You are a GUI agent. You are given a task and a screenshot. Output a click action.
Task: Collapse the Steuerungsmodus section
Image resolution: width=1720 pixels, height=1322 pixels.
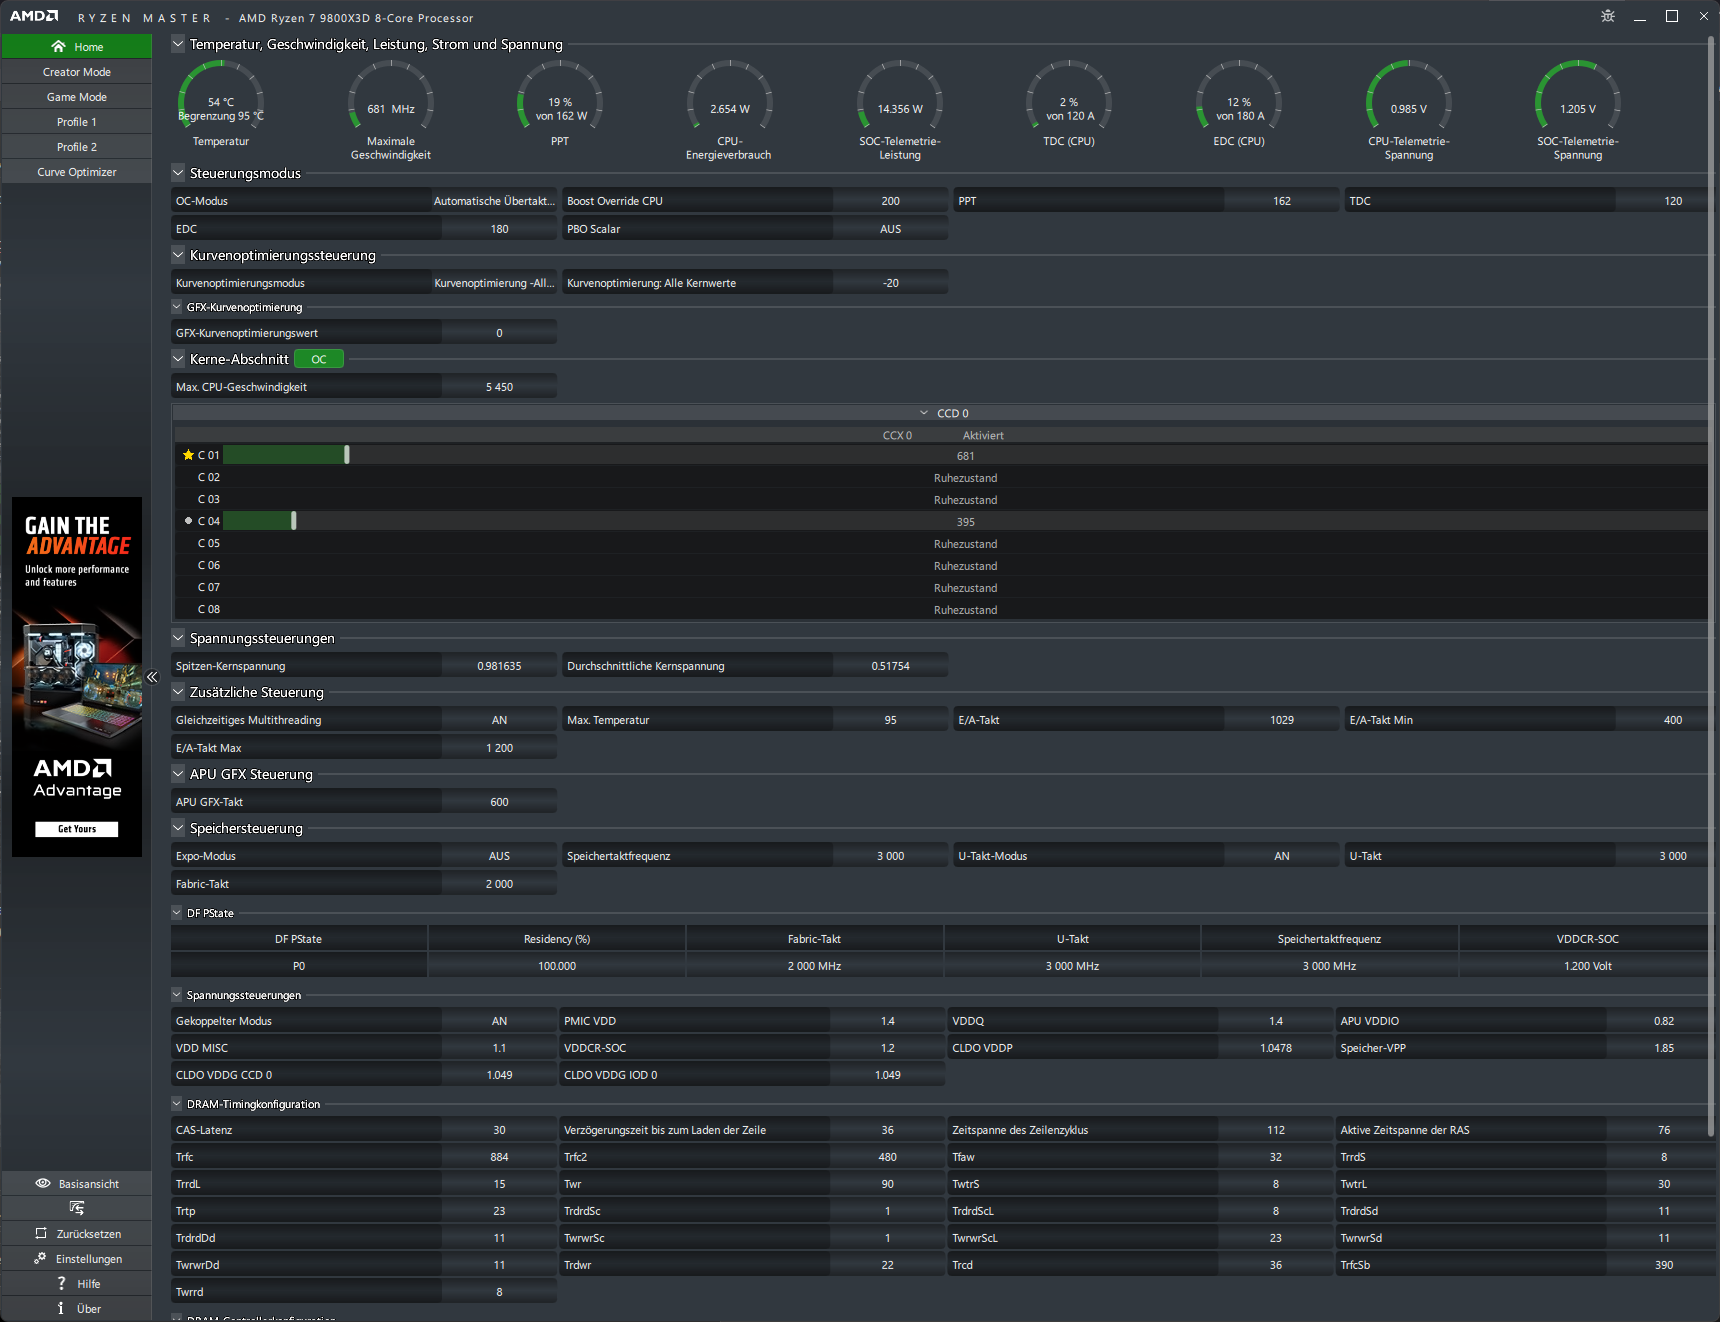(178, 172)
